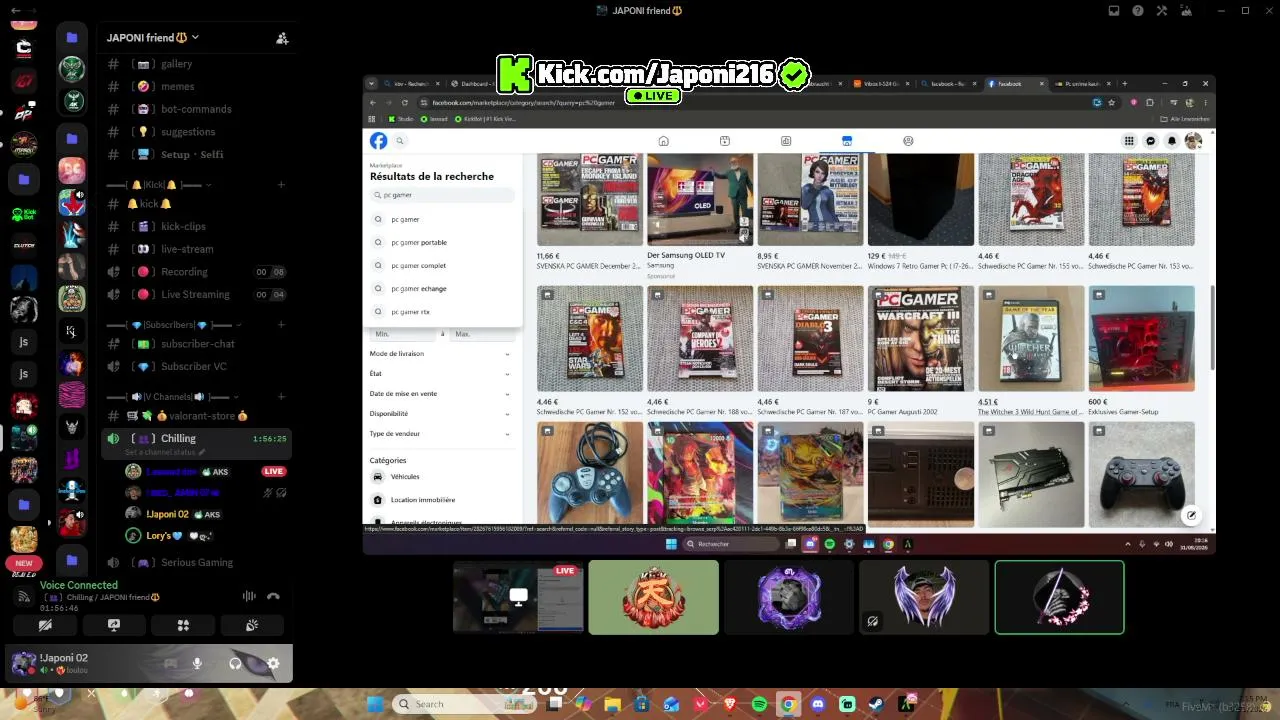Open the Facebook tab in shared browser
Image resolution: width=1280 pixels, height=720 pixels.
1013,84
